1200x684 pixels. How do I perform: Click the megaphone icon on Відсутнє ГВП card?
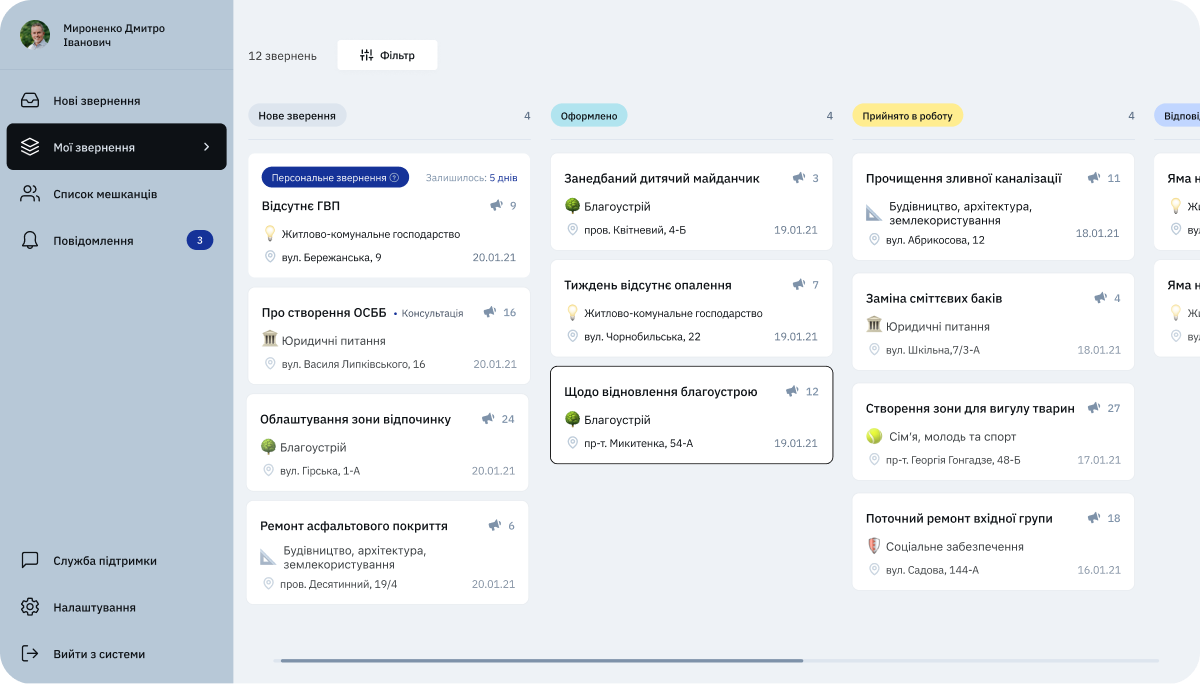tap(496, 205)
